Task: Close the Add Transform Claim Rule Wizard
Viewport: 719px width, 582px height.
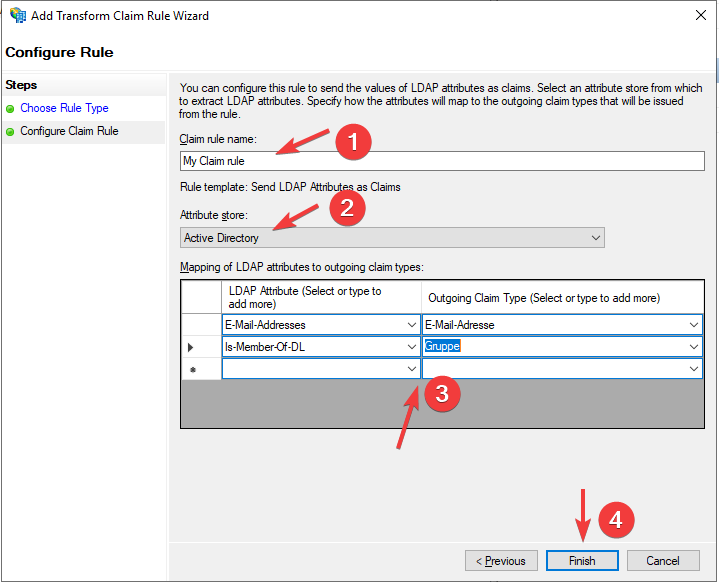Action: (695, 16)
